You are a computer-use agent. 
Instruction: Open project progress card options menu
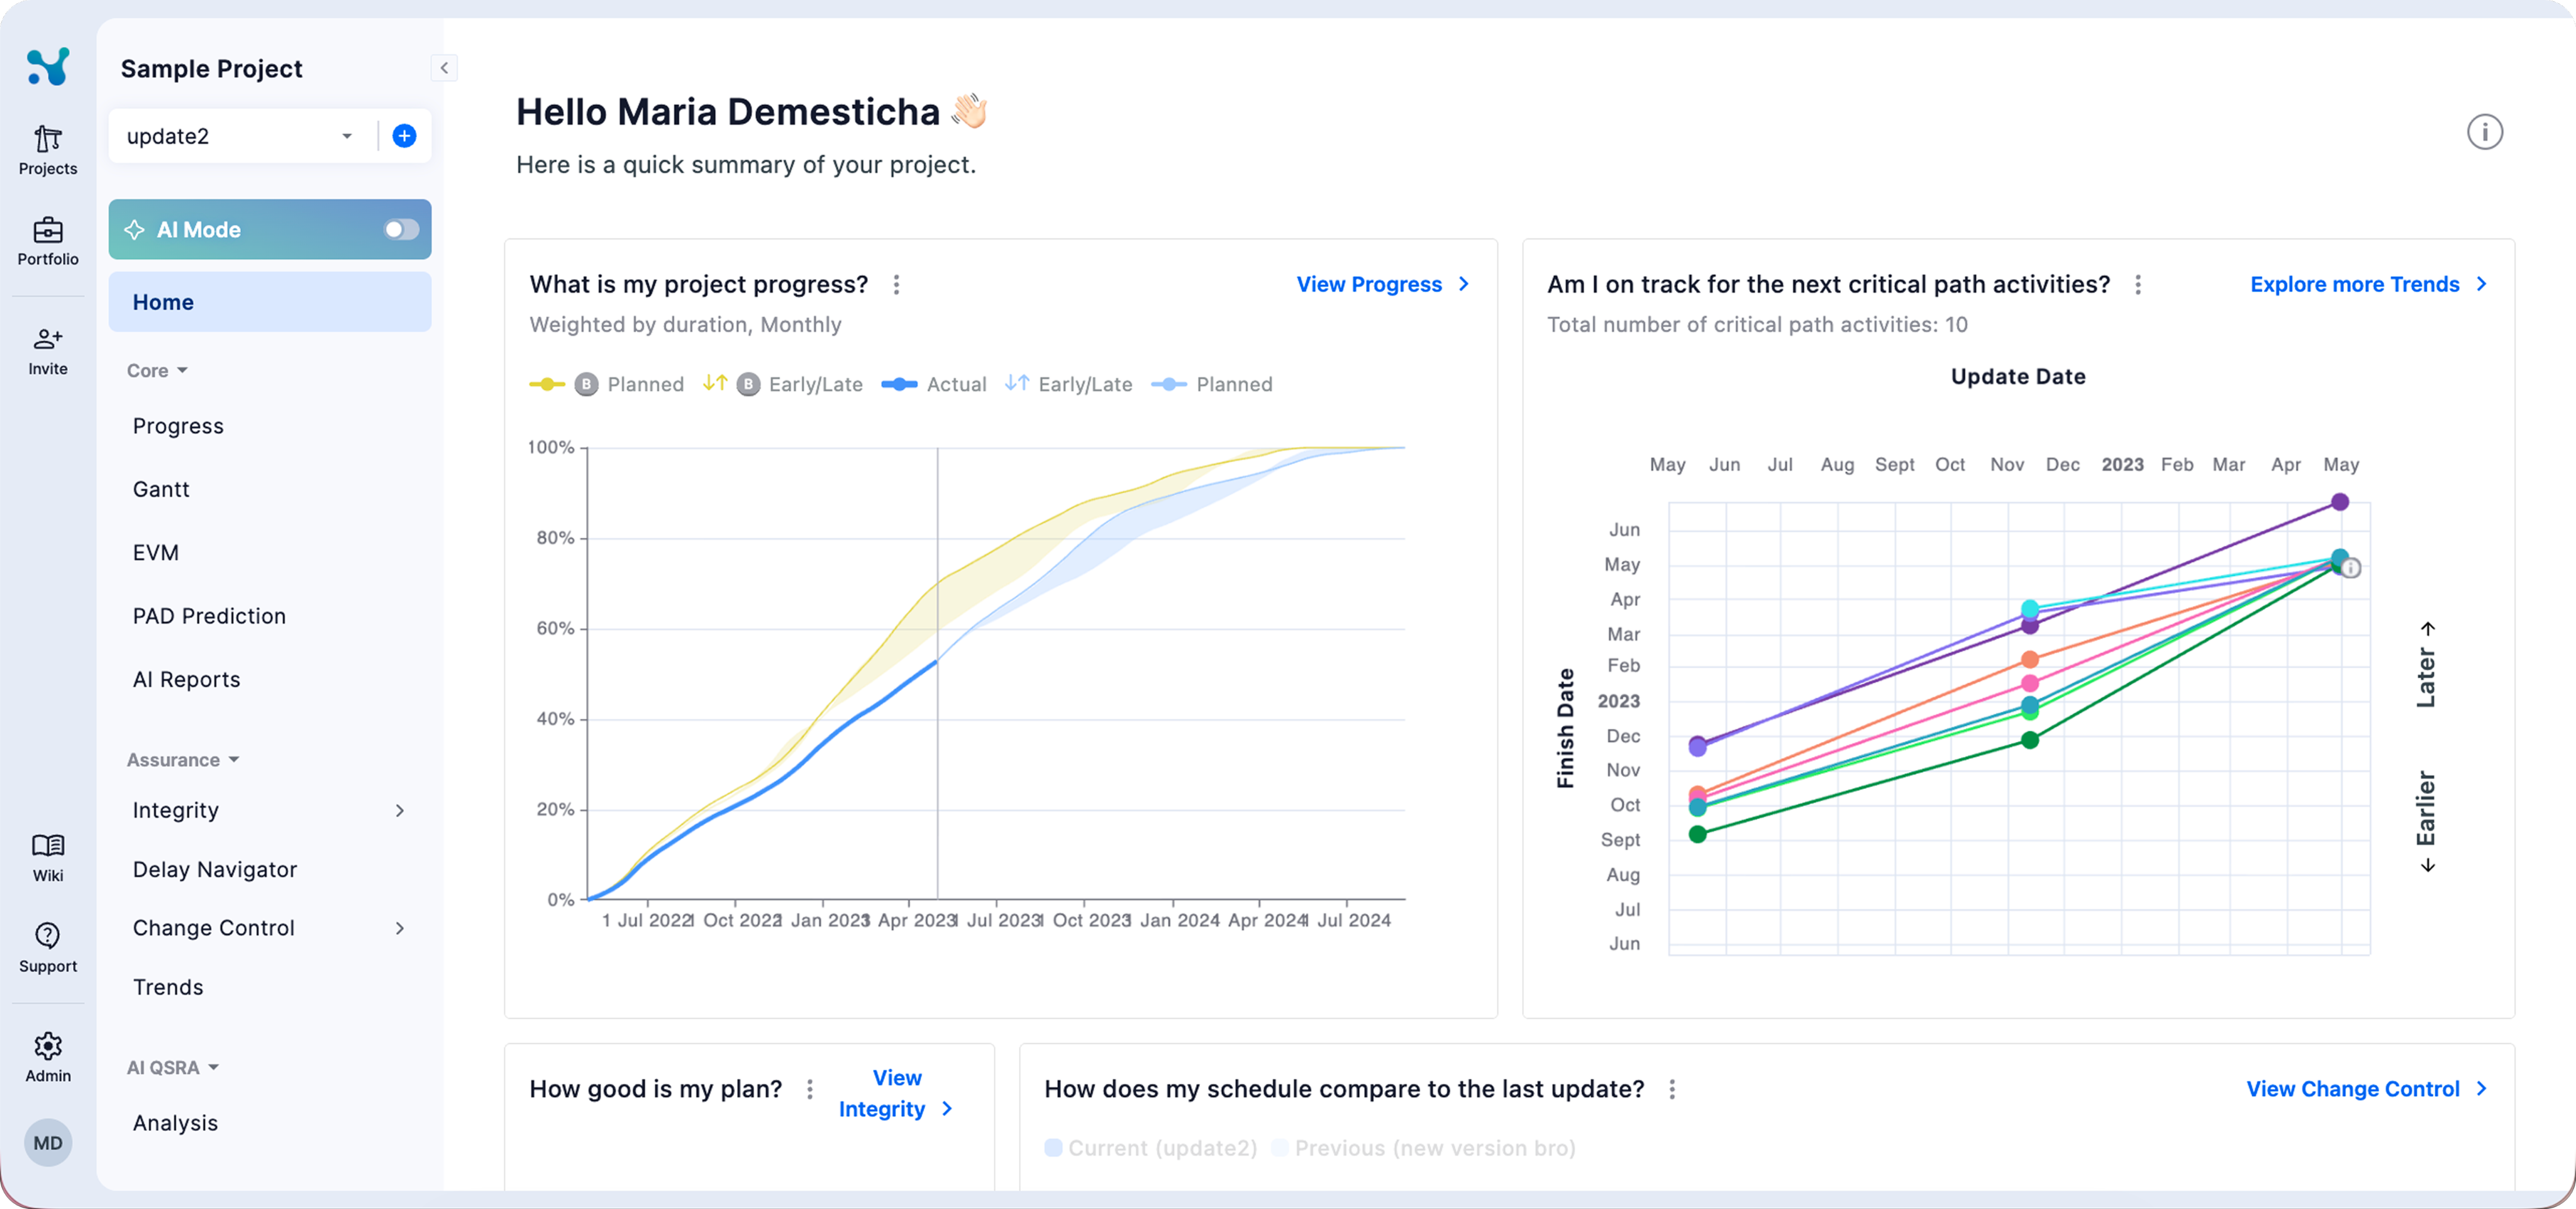[896, 285]
